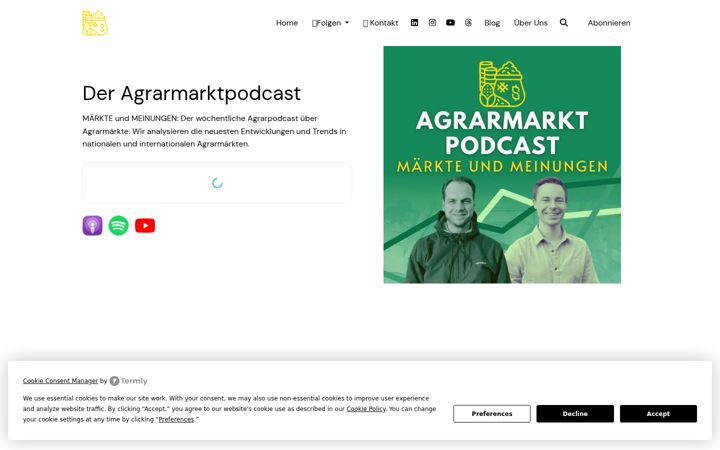Open the Cookie Policy link
The image size is (720, 450).
pos(366,409)
